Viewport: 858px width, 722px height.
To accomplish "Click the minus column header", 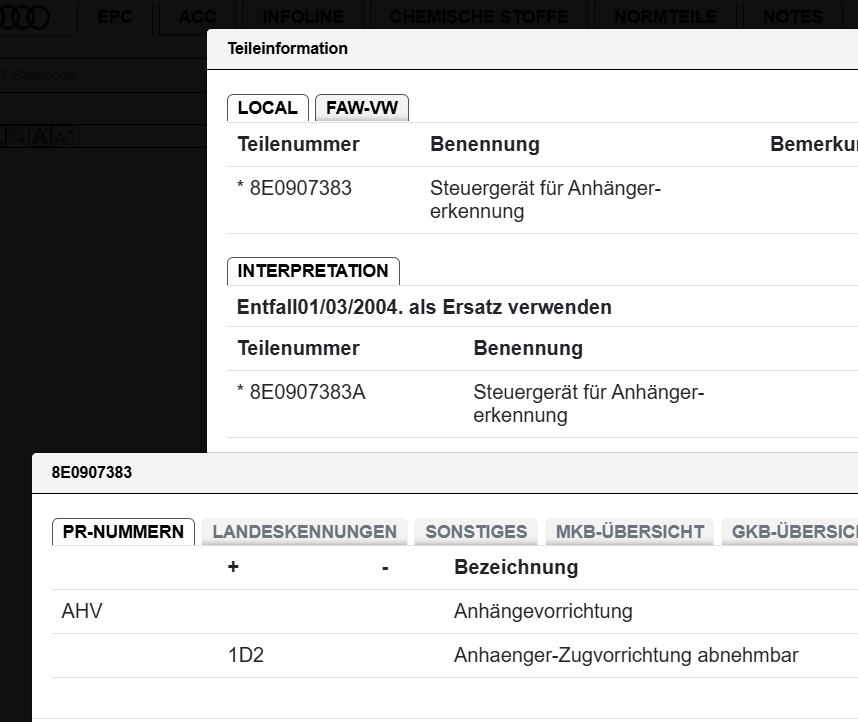I will pyautogui.click(x=385, y=569).
